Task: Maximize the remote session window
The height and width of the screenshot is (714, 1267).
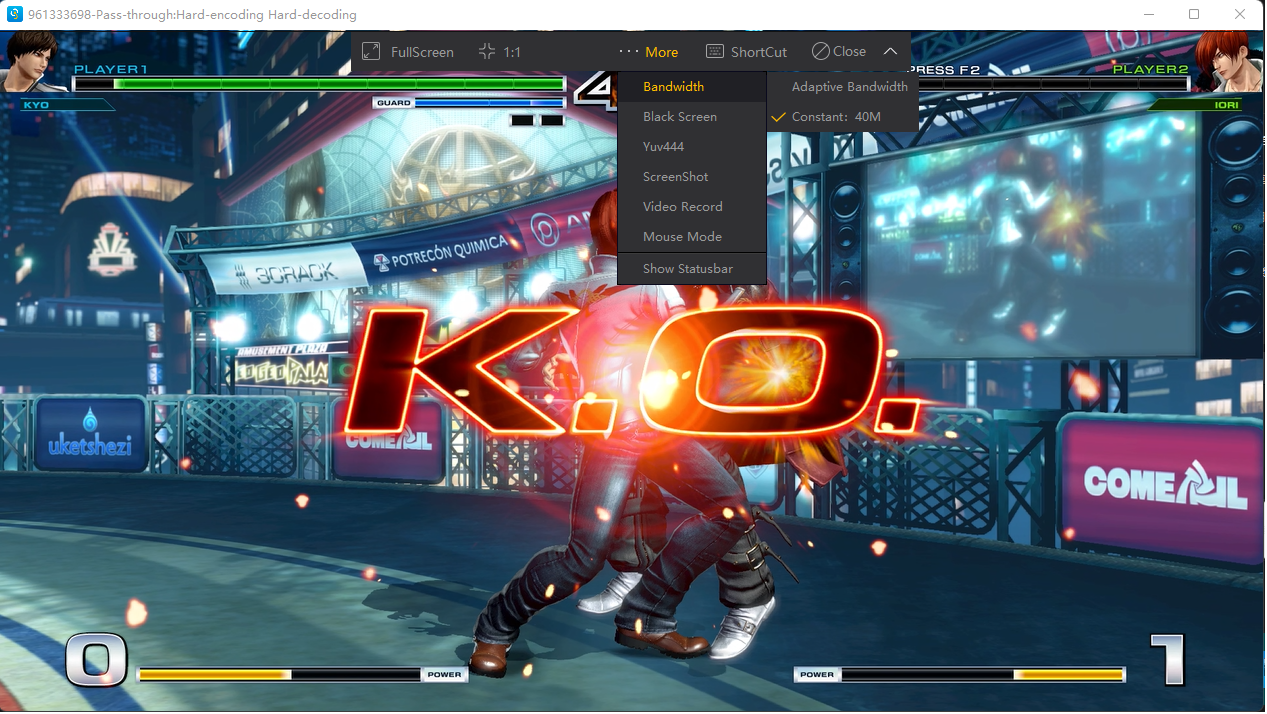Action: click(x=1194, y=14)
